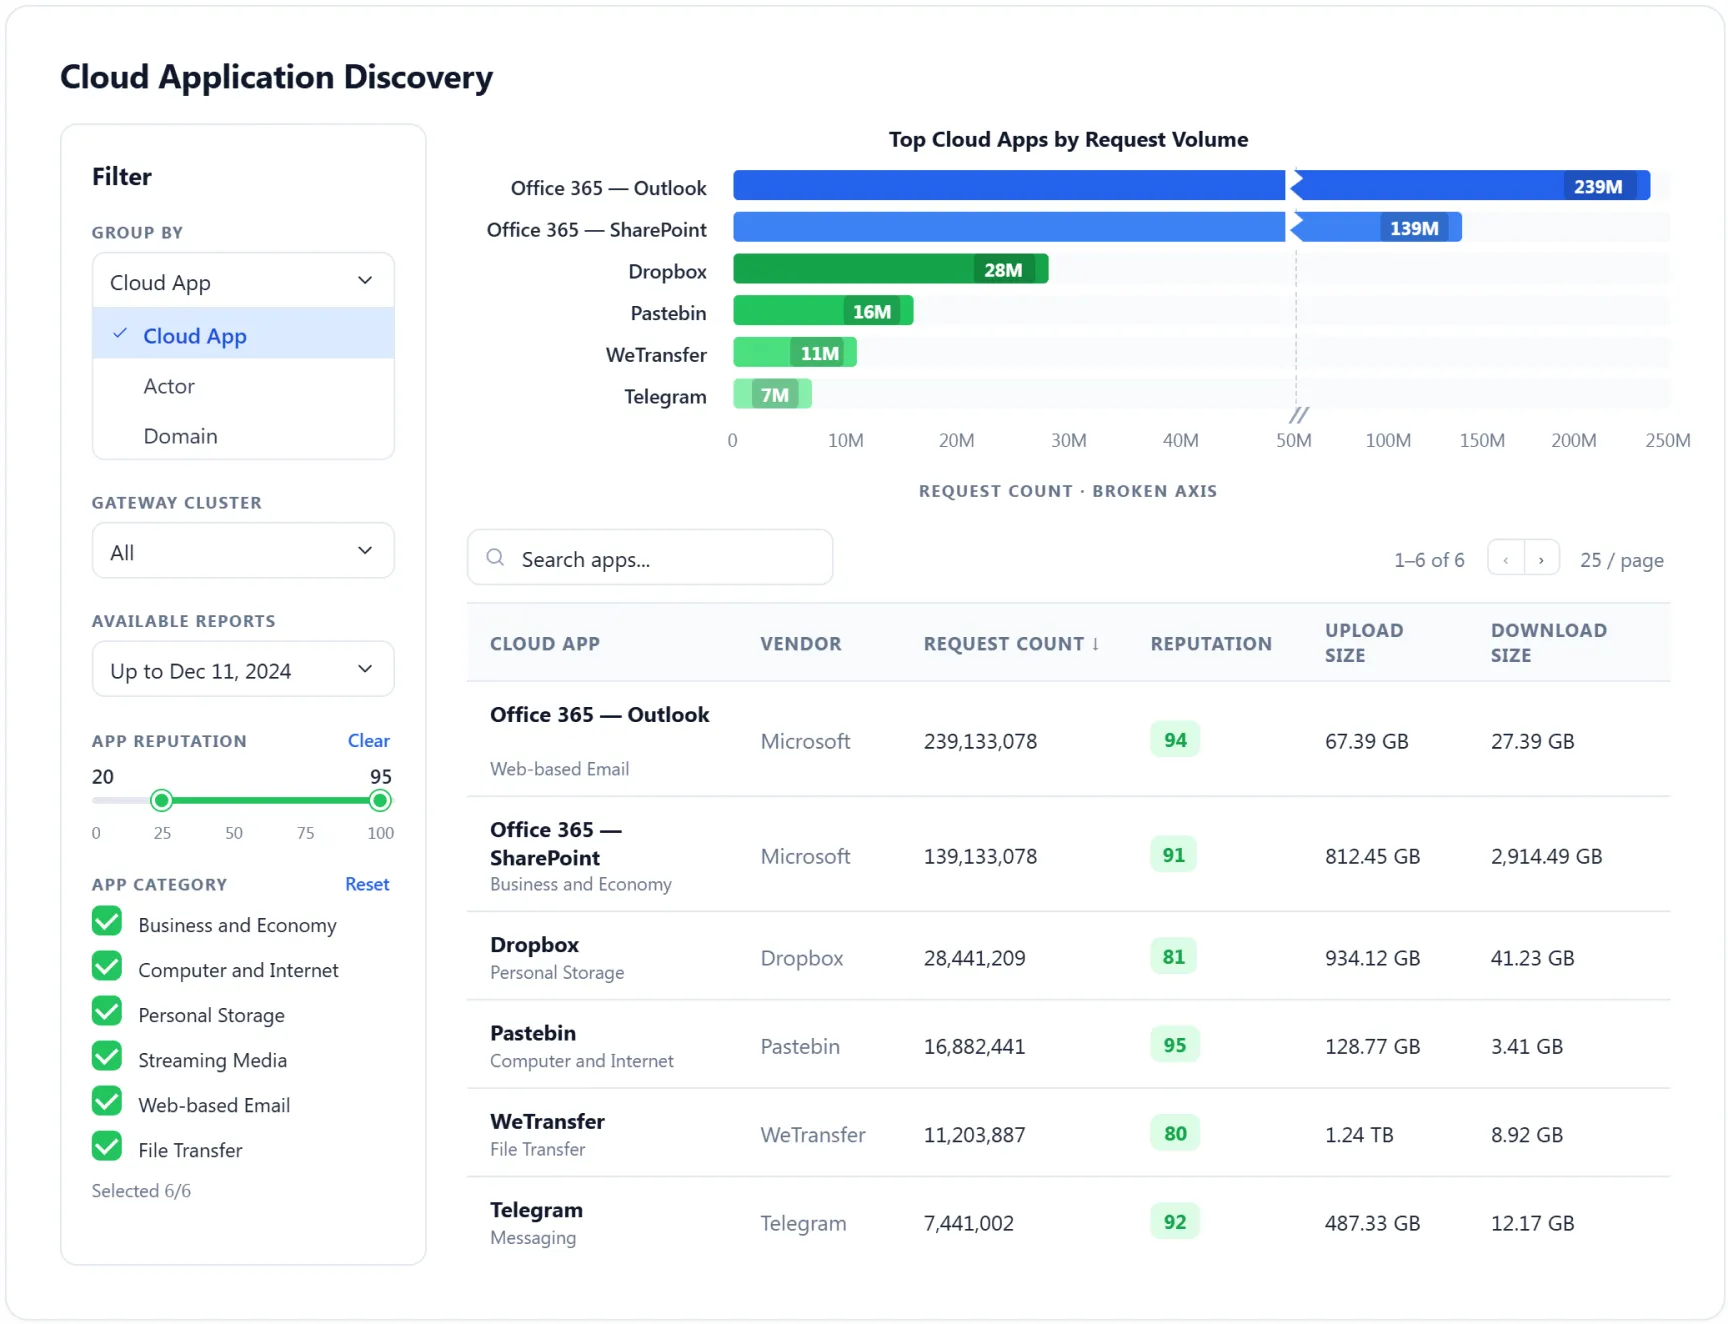The image size is (1728, 1324).
Task: Uncheck Personal Storage category
Action: [107, 1012]
